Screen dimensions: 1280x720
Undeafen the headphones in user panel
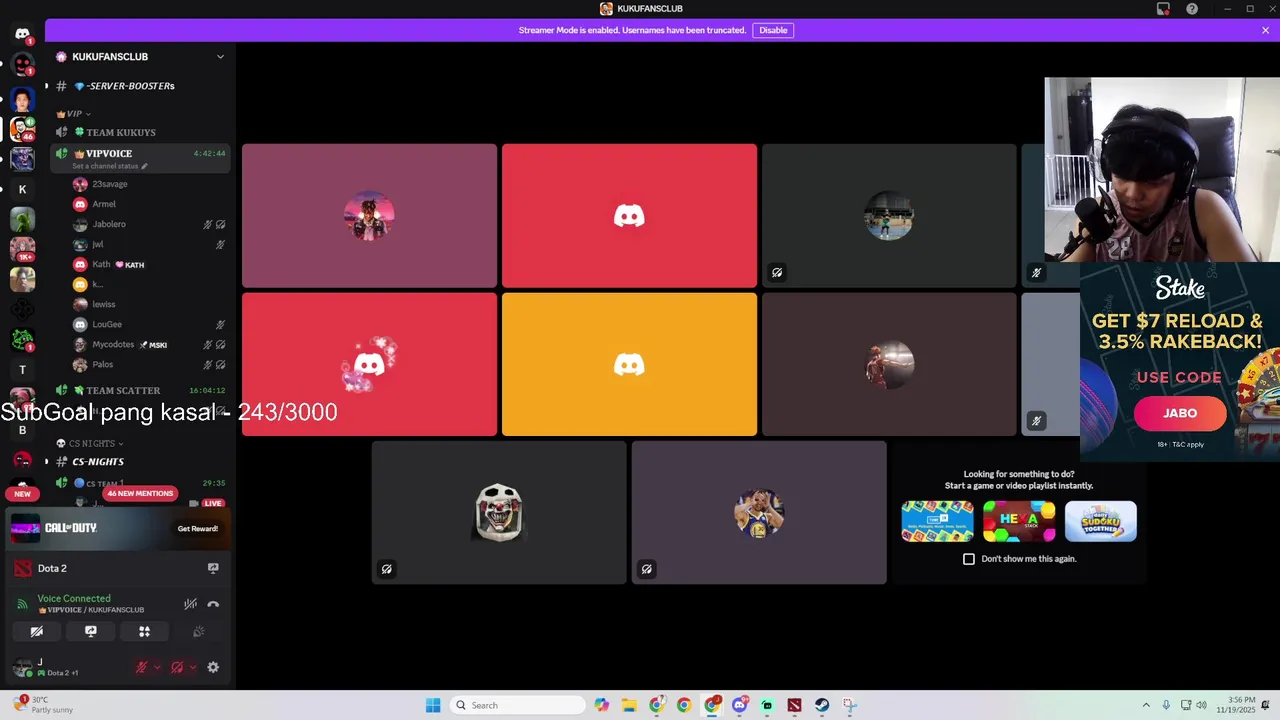tap(177, 667)
